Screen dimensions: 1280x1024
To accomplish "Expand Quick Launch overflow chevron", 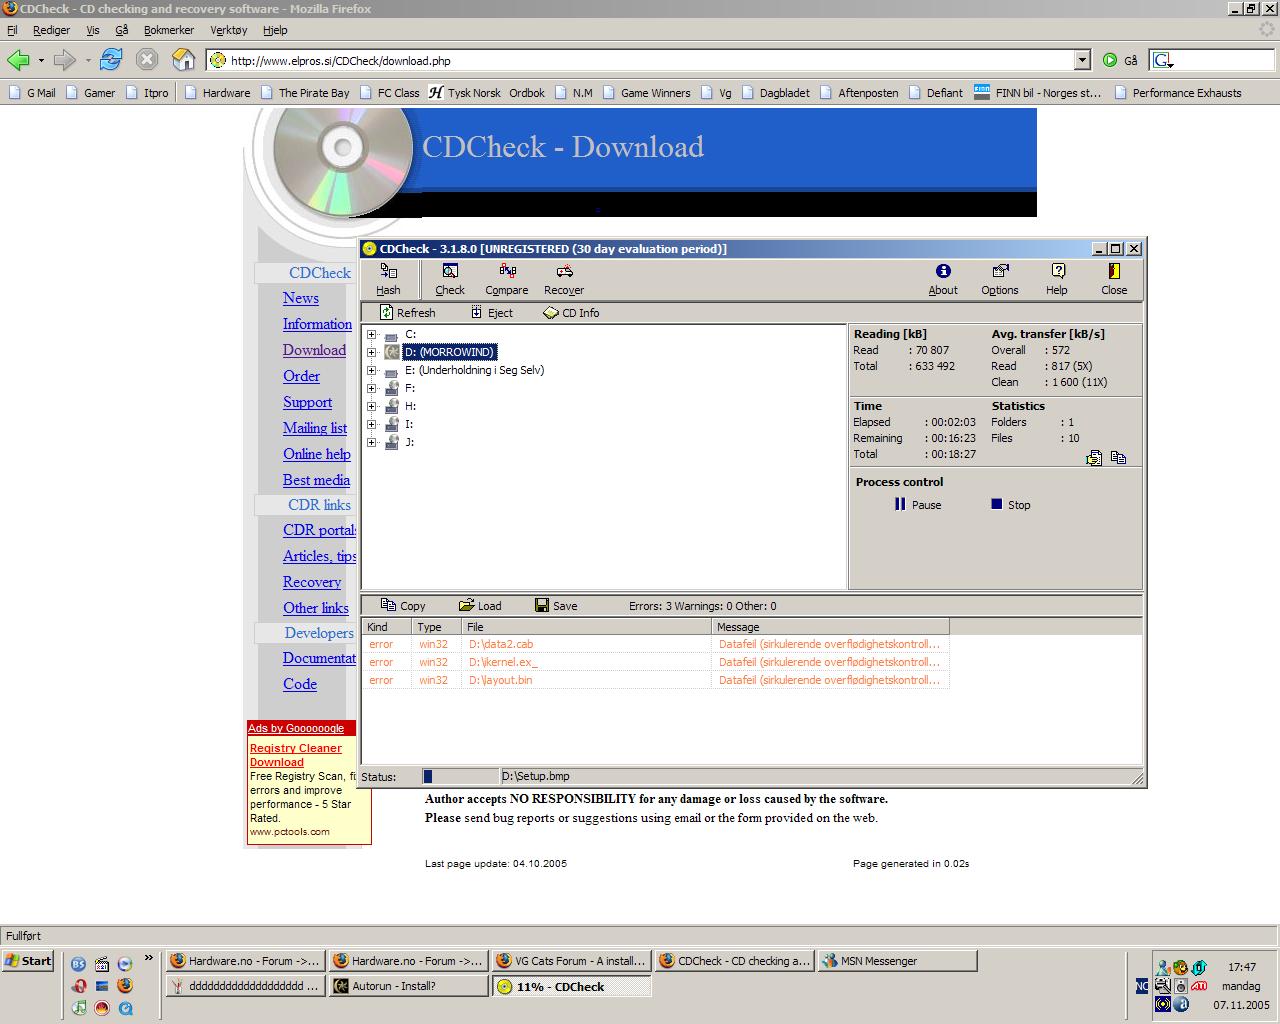I will point(149,958).
